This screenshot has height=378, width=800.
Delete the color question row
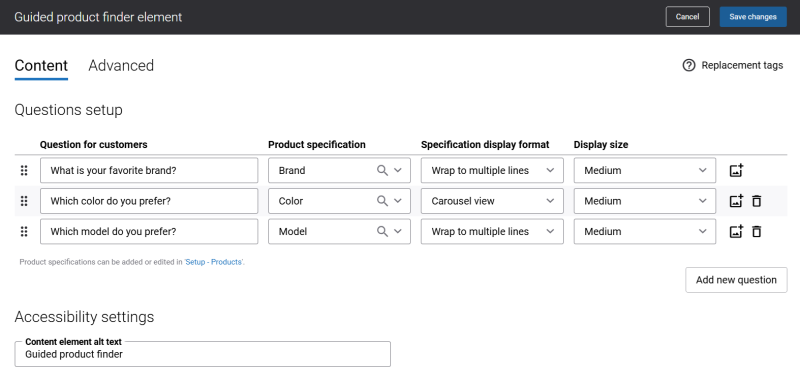757,201
